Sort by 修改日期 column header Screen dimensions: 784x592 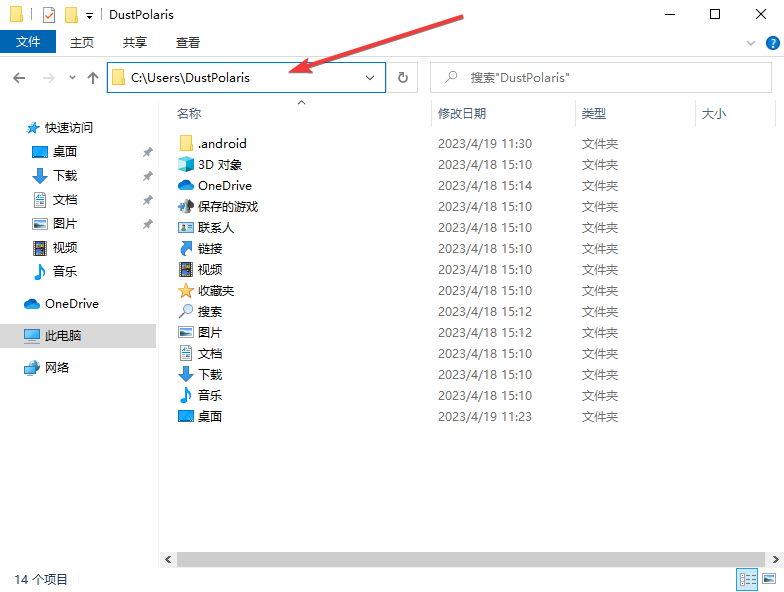462,114
